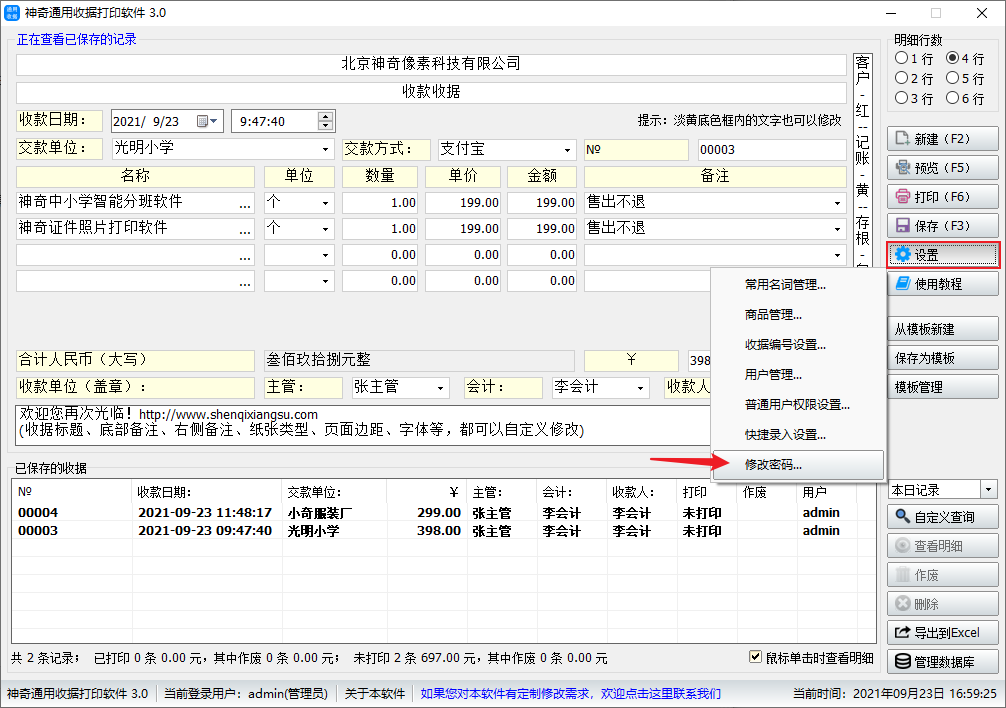Export records with 导出到Excel icon

tap(903, 632)
